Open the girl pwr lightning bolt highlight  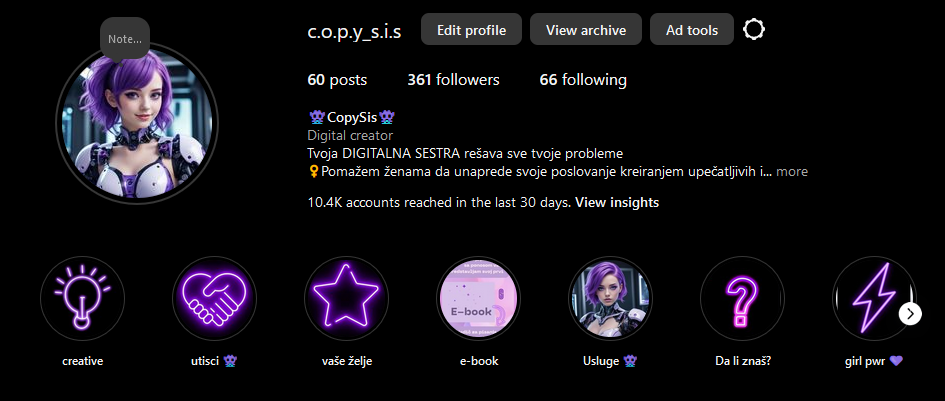click(x=874, y=298)
